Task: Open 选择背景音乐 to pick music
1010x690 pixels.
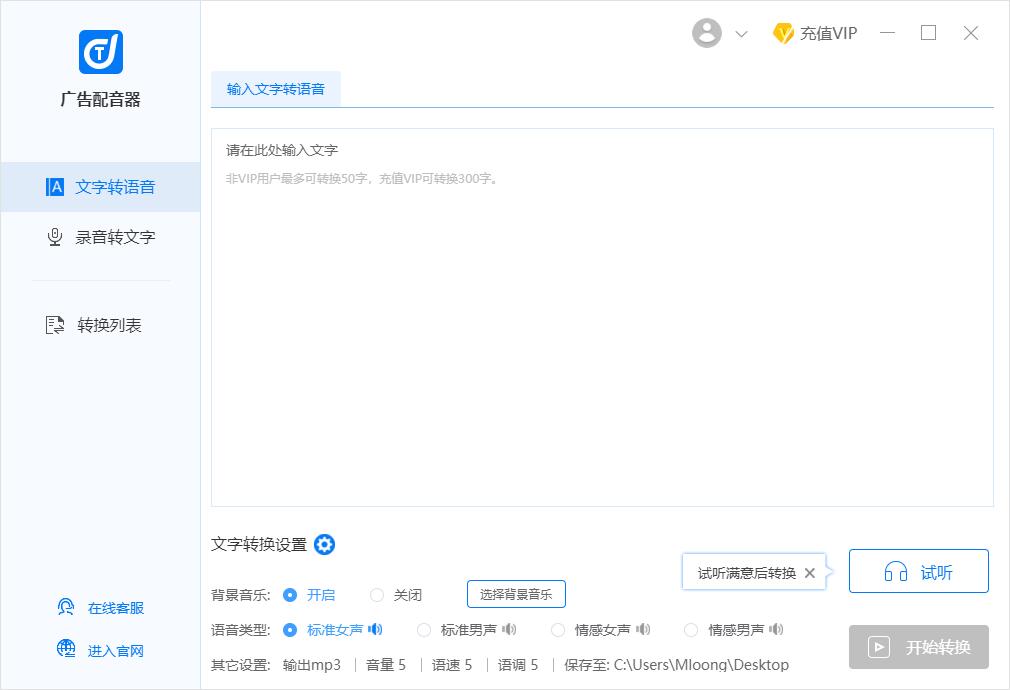Action: tap(516, 594)
